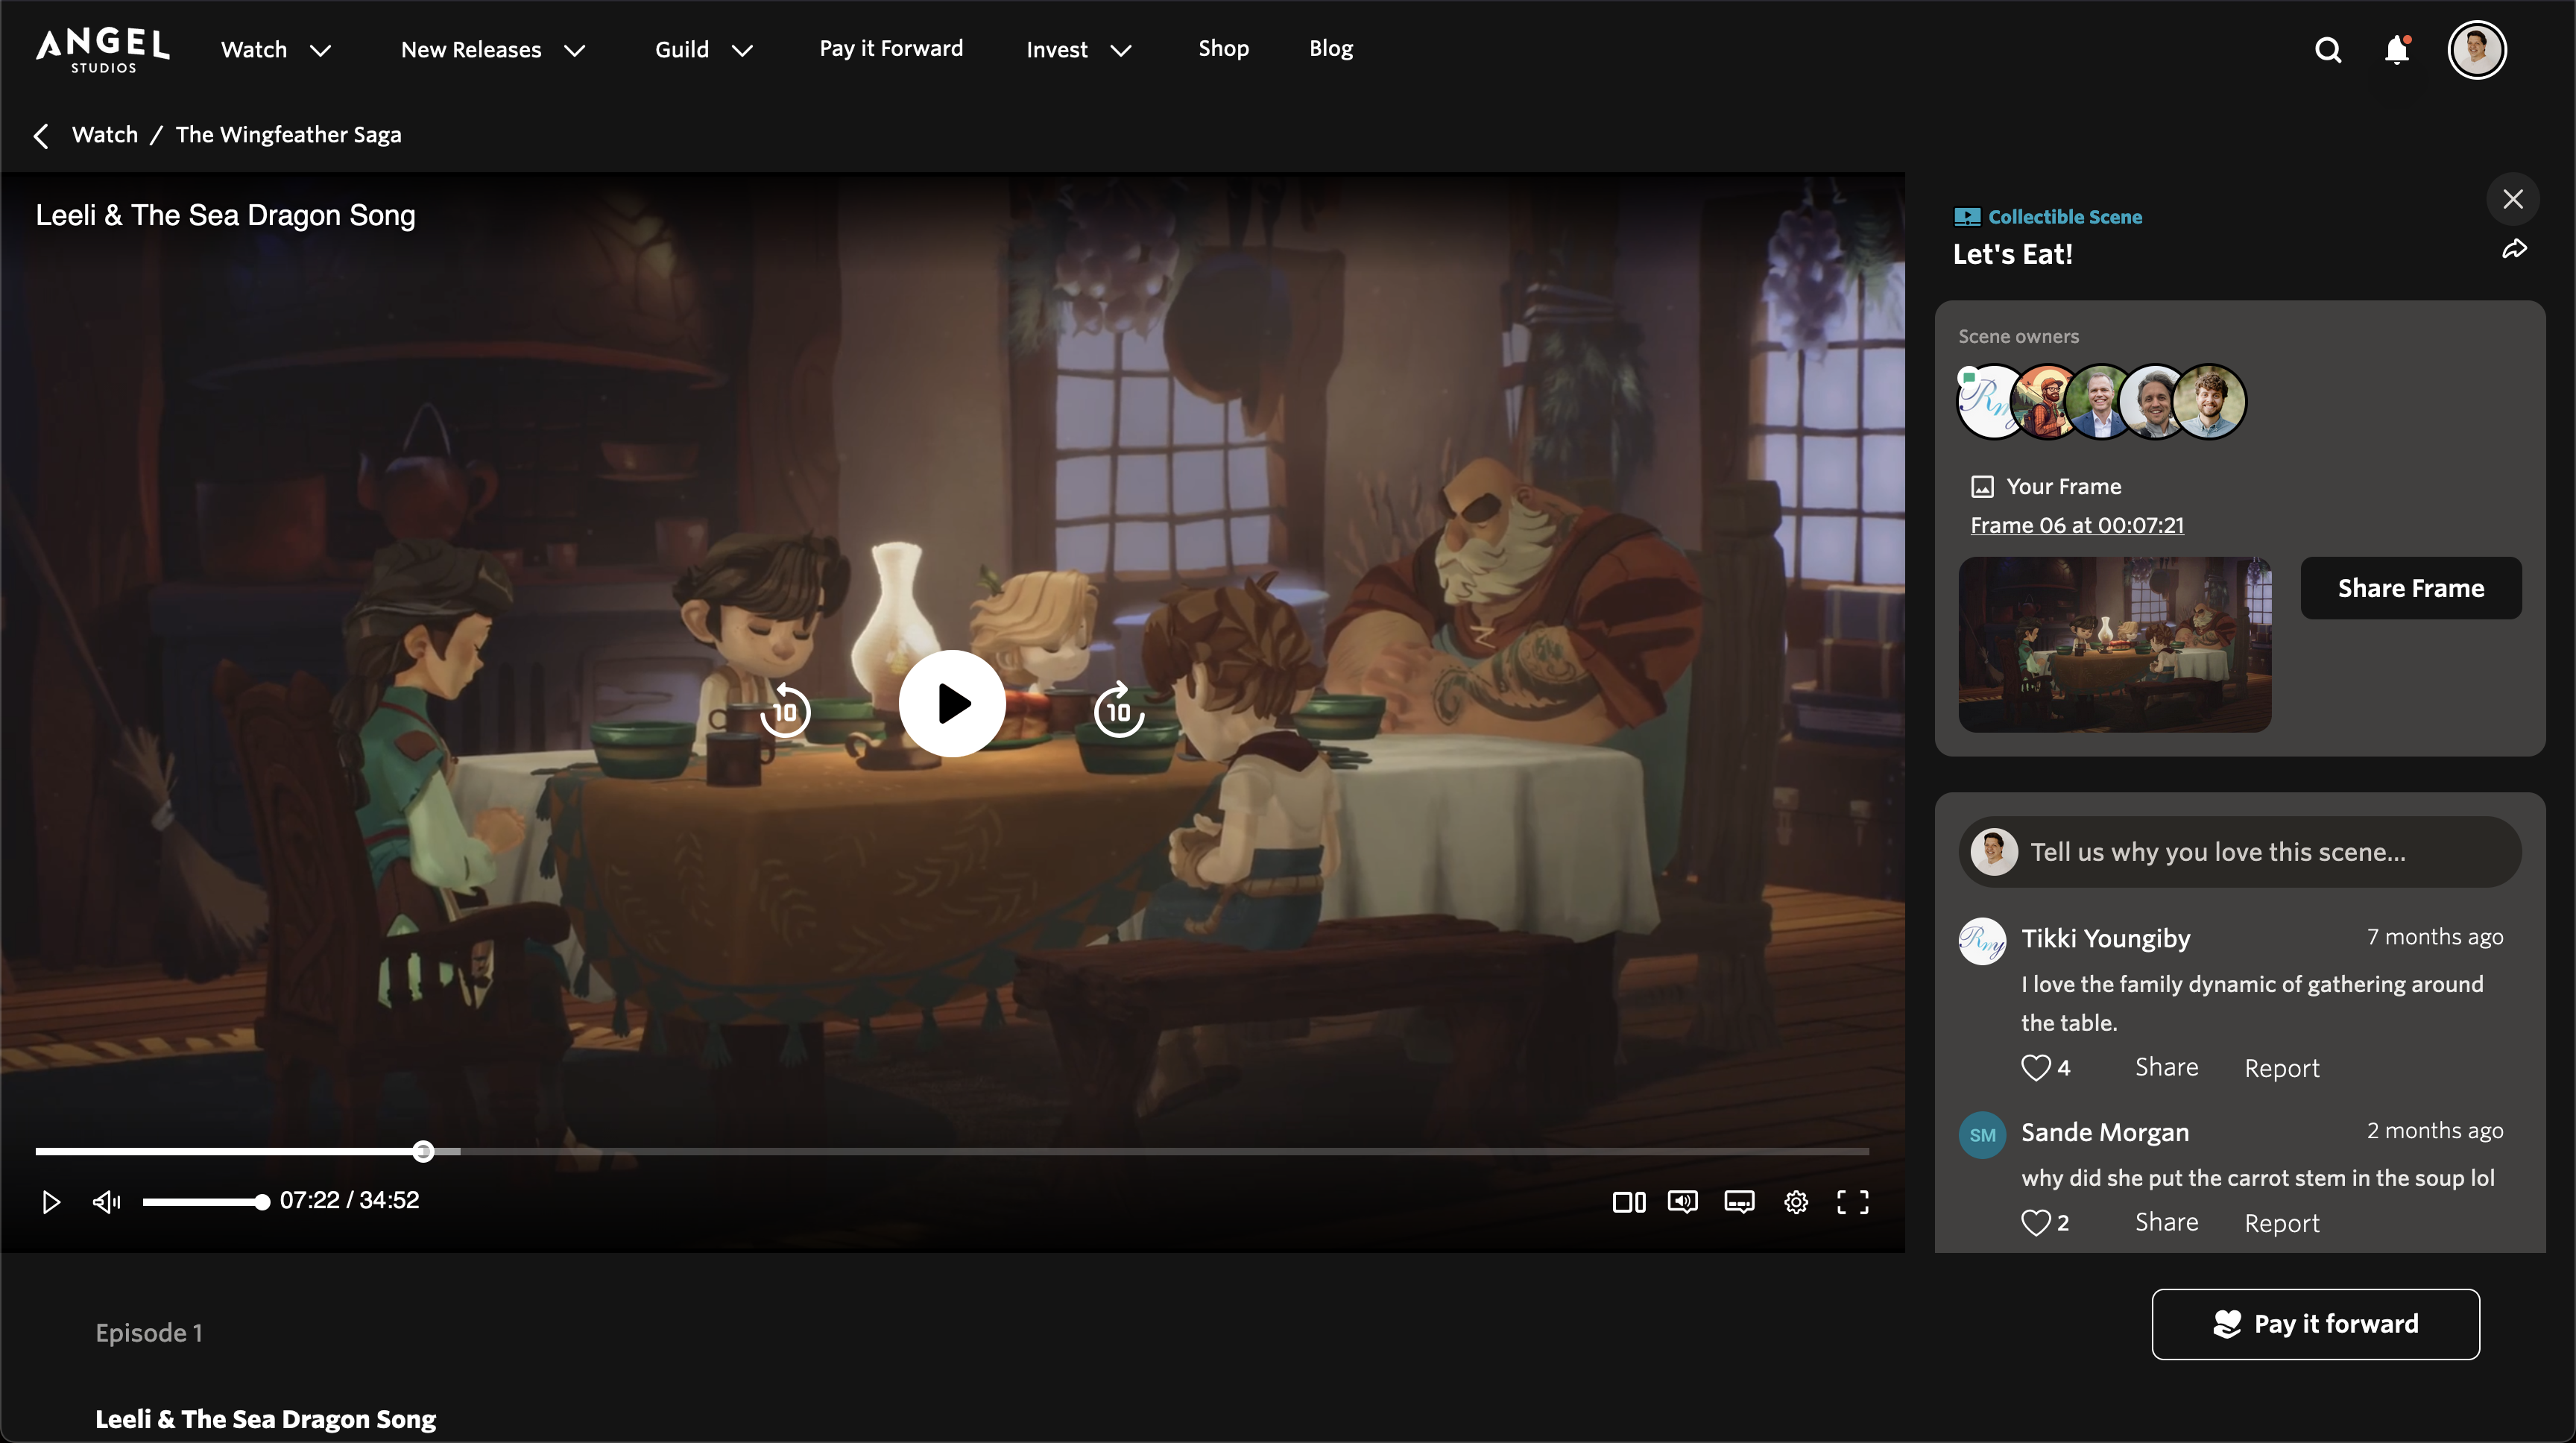Click the Angel Studios logo

pos(103,50)
